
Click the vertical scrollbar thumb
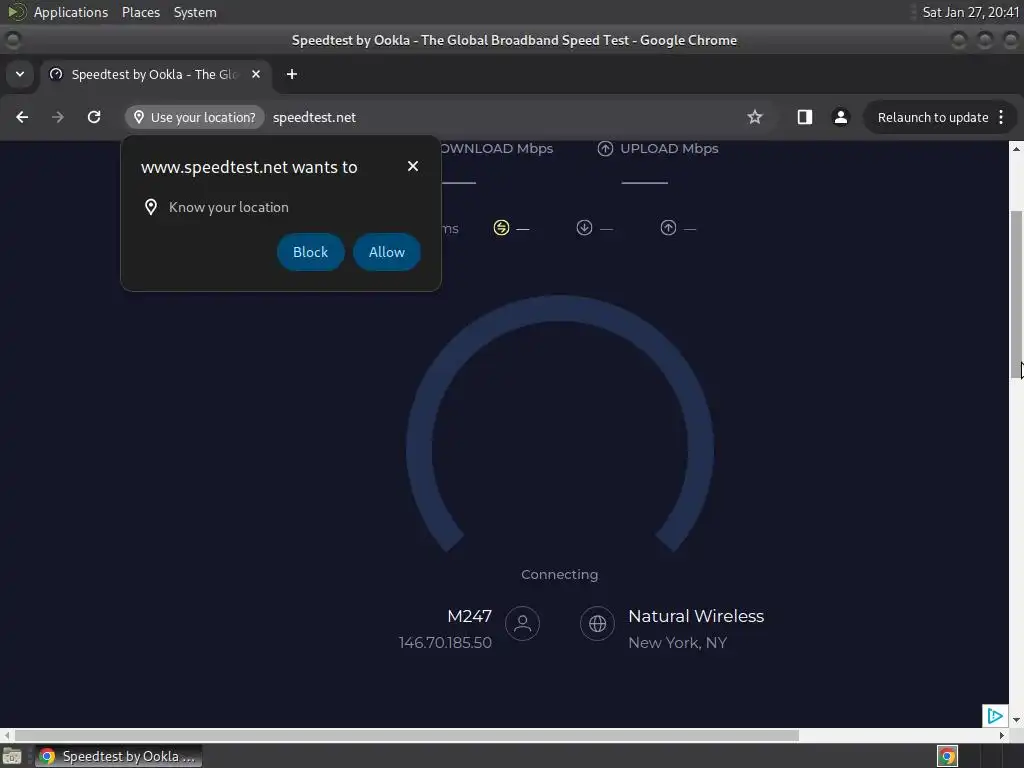[x=1016, y=294]
